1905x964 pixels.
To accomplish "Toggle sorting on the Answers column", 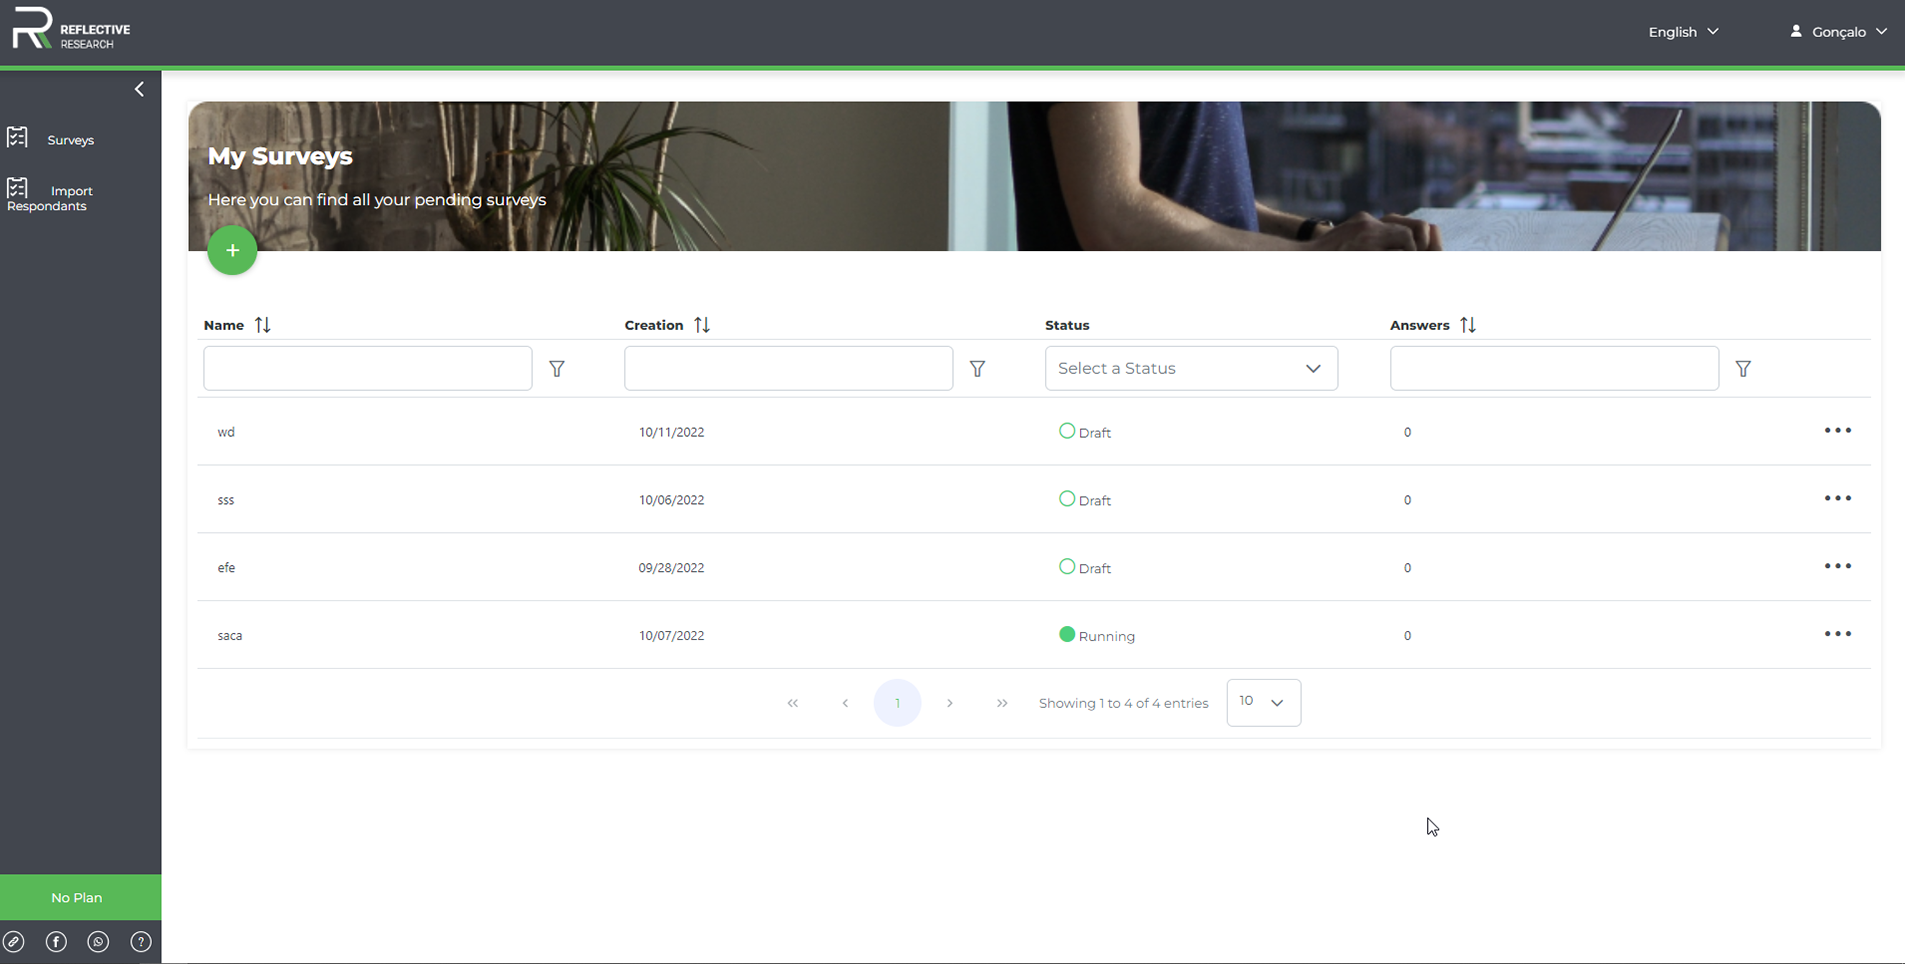I will coord(1468,324).
